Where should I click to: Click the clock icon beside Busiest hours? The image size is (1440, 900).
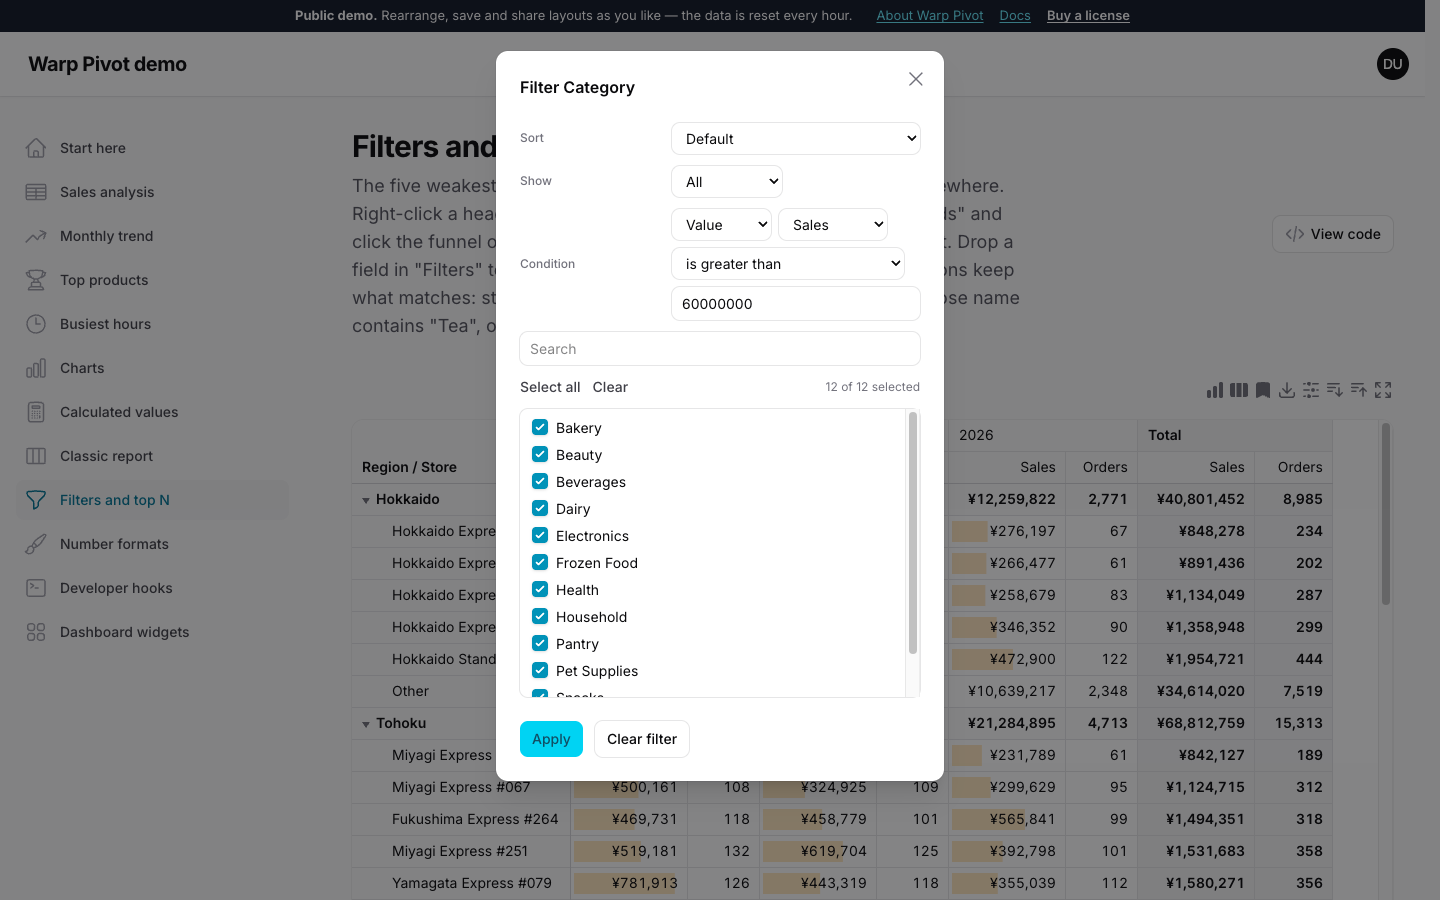[36, 324]
